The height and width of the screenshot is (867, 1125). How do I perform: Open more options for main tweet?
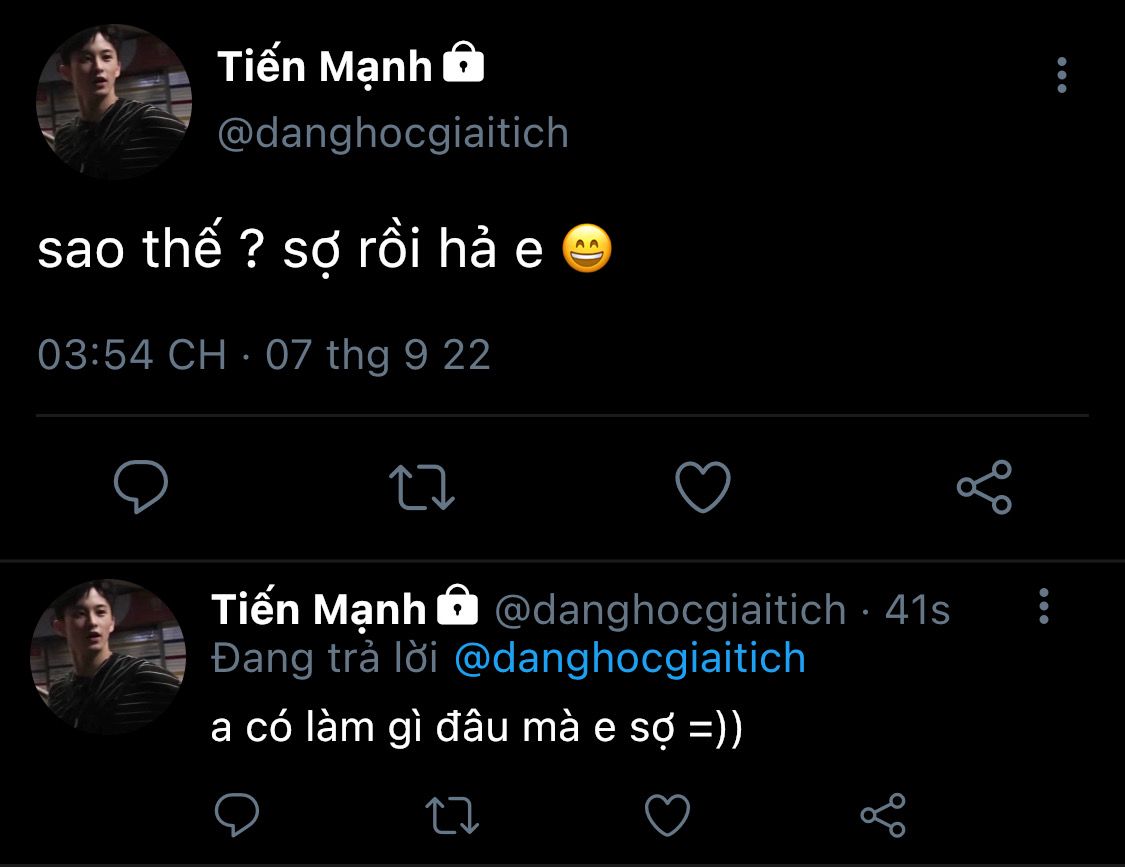click(x=1061, y=75)
